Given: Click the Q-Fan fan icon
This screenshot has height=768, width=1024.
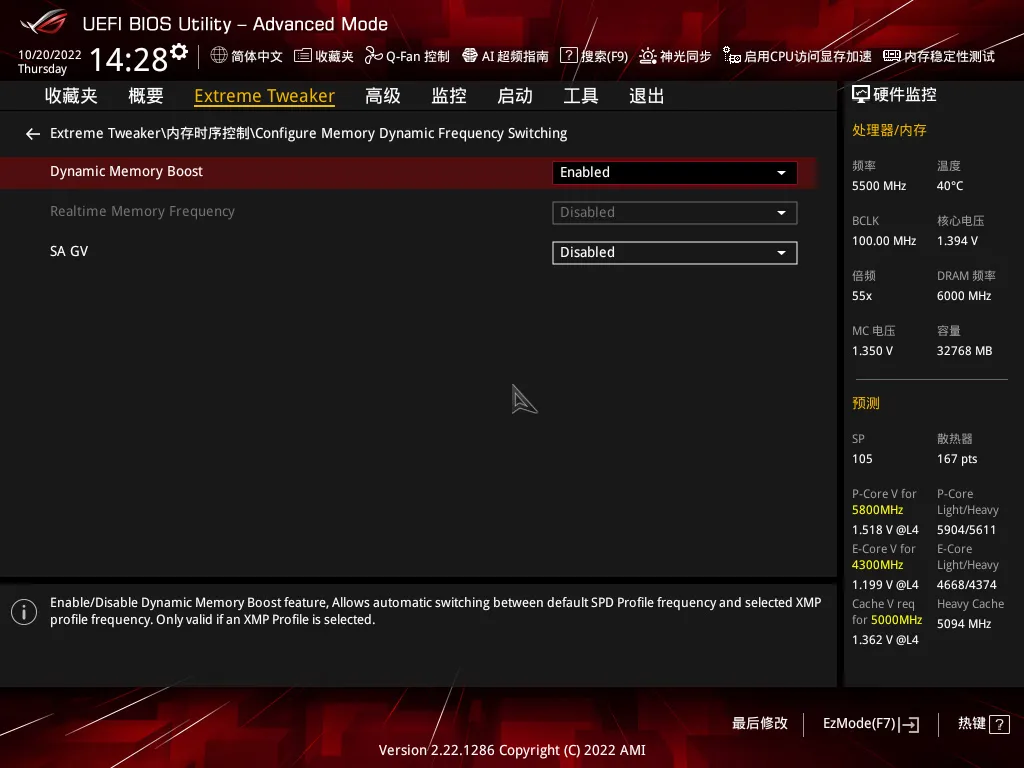Looking at the screenshot, I should point(374,56).
